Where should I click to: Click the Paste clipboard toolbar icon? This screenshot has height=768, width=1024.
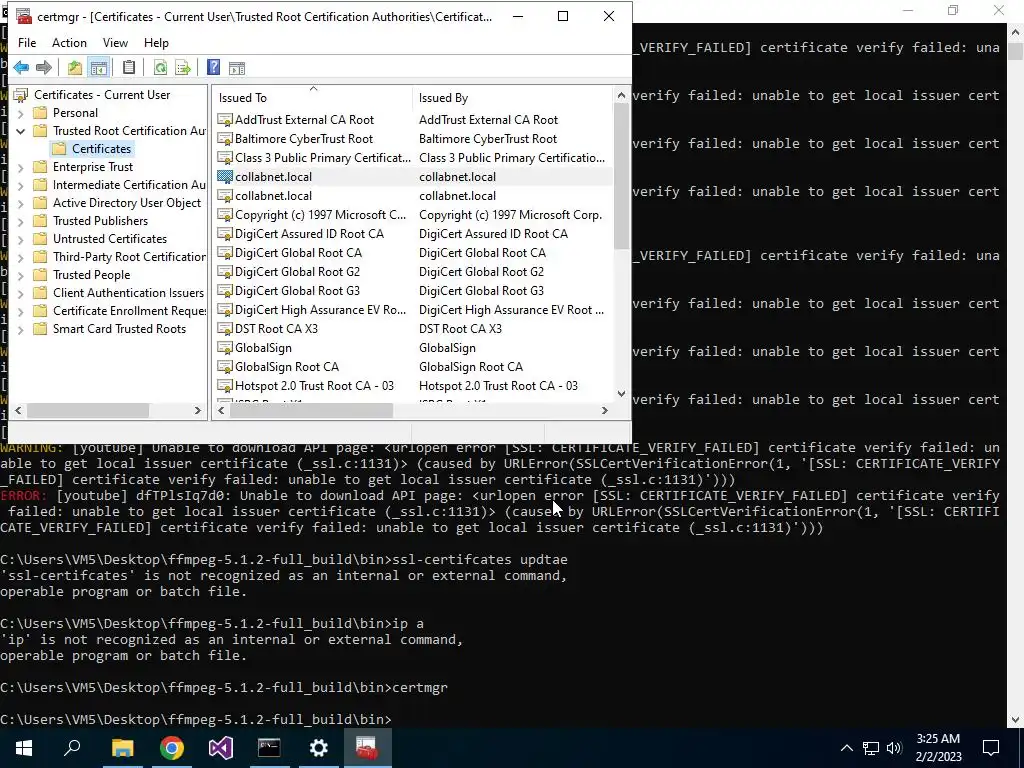tap(129, 67)
